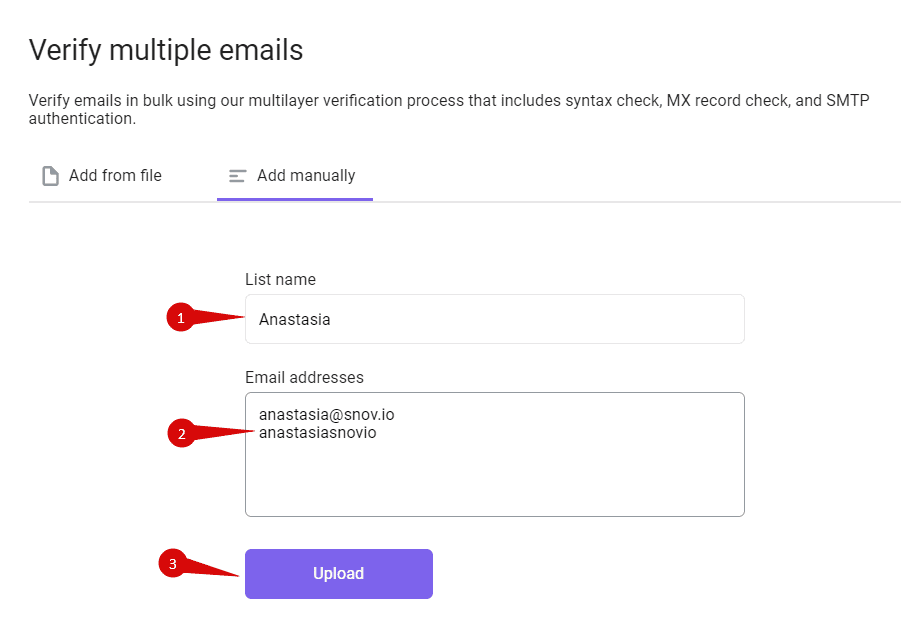The height and width of the screenshot is (643, 901).
Task: Click the purple underline below Add manually
Action: click(295, 199)
